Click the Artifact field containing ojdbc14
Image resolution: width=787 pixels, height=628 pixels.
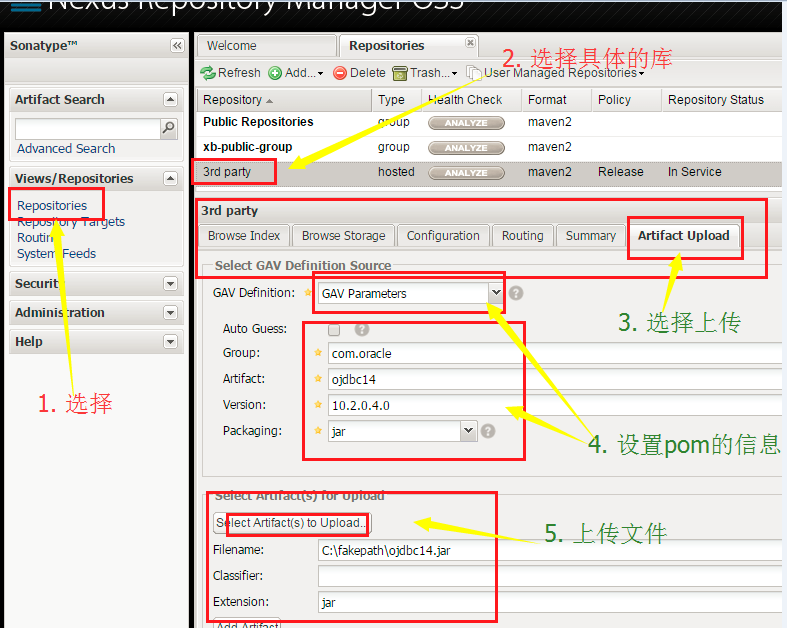click(555, 380)
